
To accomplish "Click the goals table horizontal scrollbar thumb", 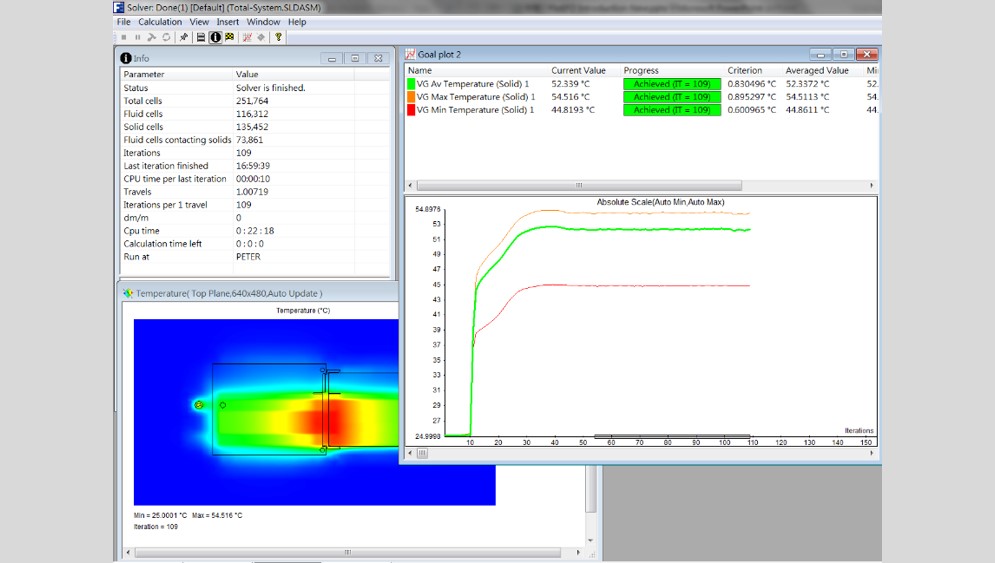I will pyautogui.click(x=579, y=185).
